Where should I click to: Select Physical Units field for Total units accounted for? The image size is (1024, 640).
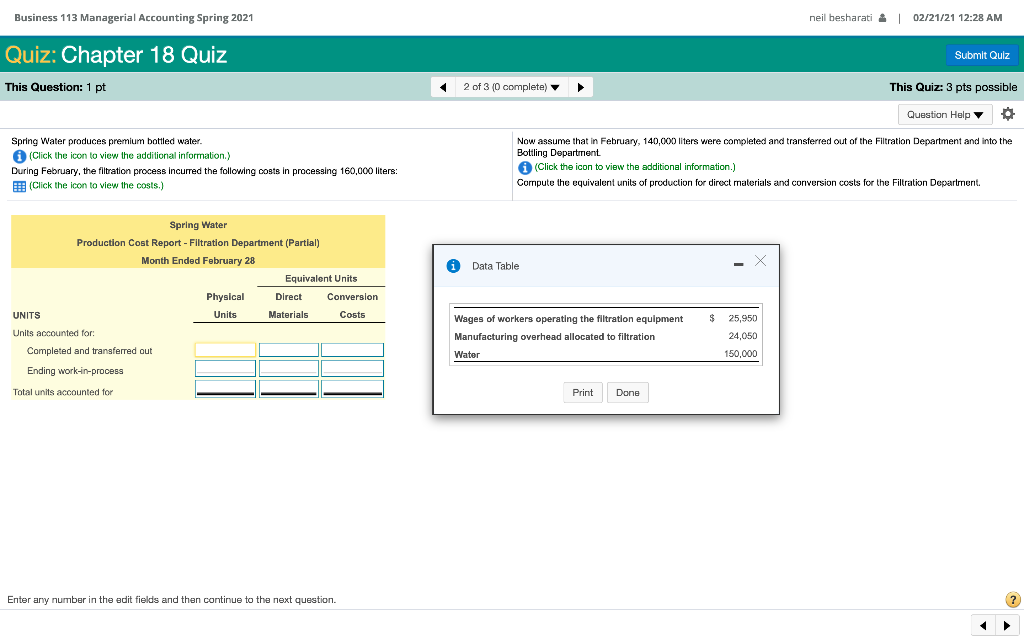(225, 389)
